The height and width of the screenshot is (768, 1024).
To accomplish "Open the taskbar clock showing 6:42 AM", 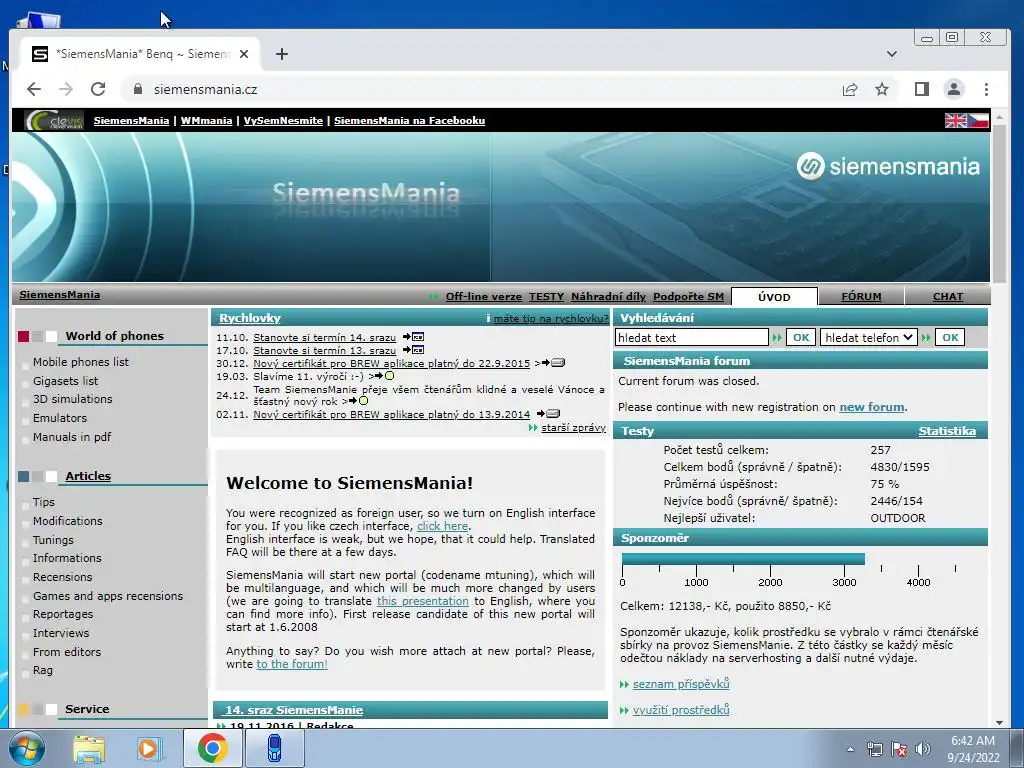I will click(973, 749).
